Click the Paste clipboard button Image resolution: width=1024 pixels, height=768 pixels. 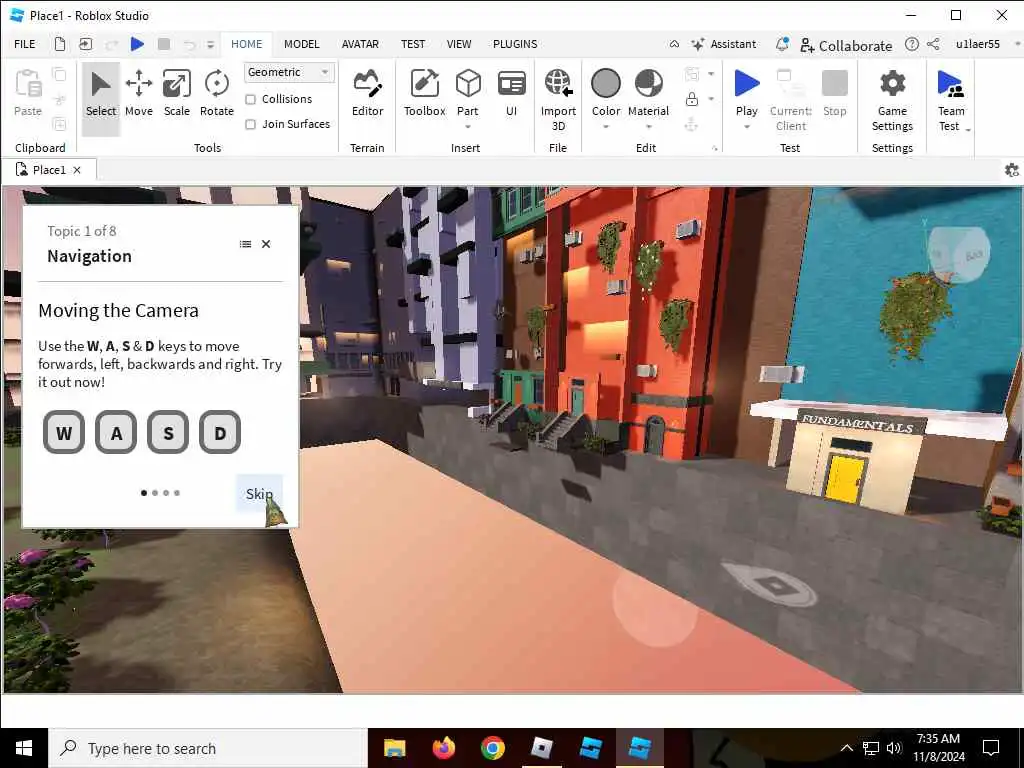pos(28,93)
